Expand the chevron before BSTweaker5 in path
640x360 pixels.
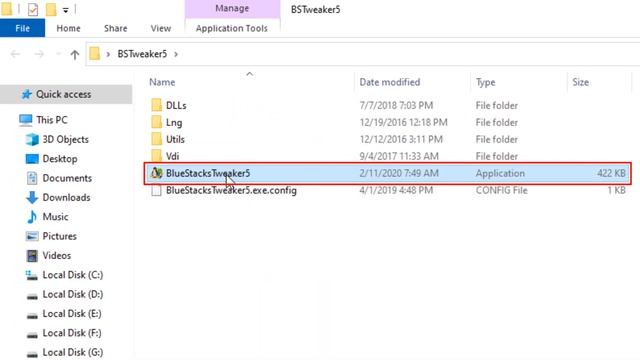click(x=108, y=54)
